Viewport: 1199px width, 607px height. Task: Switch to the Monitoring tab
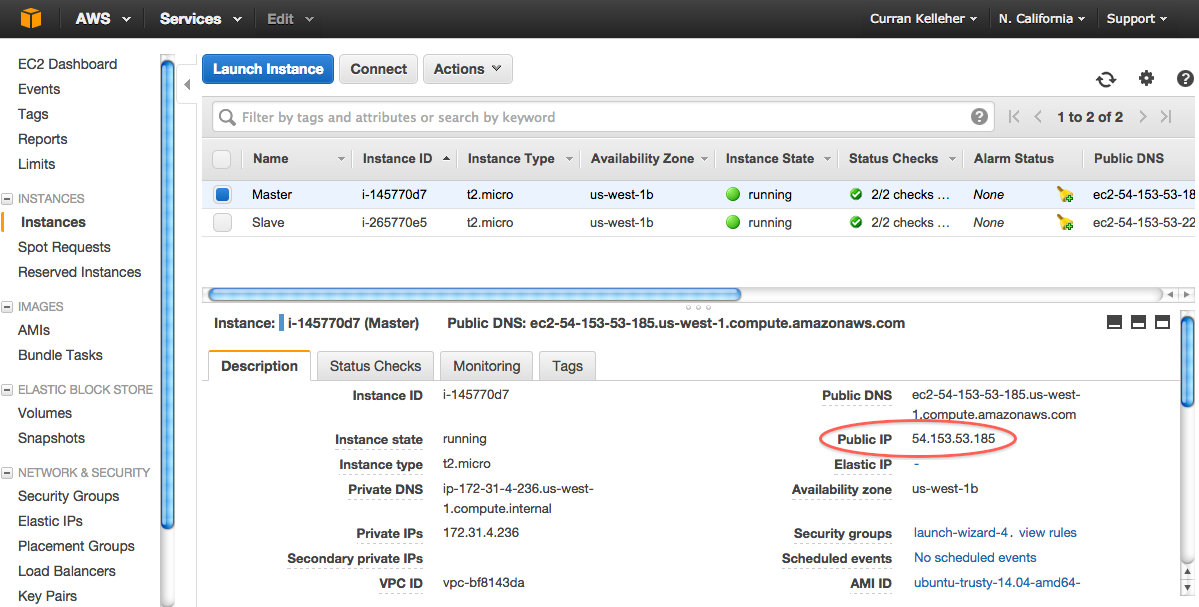pos(486,366)
